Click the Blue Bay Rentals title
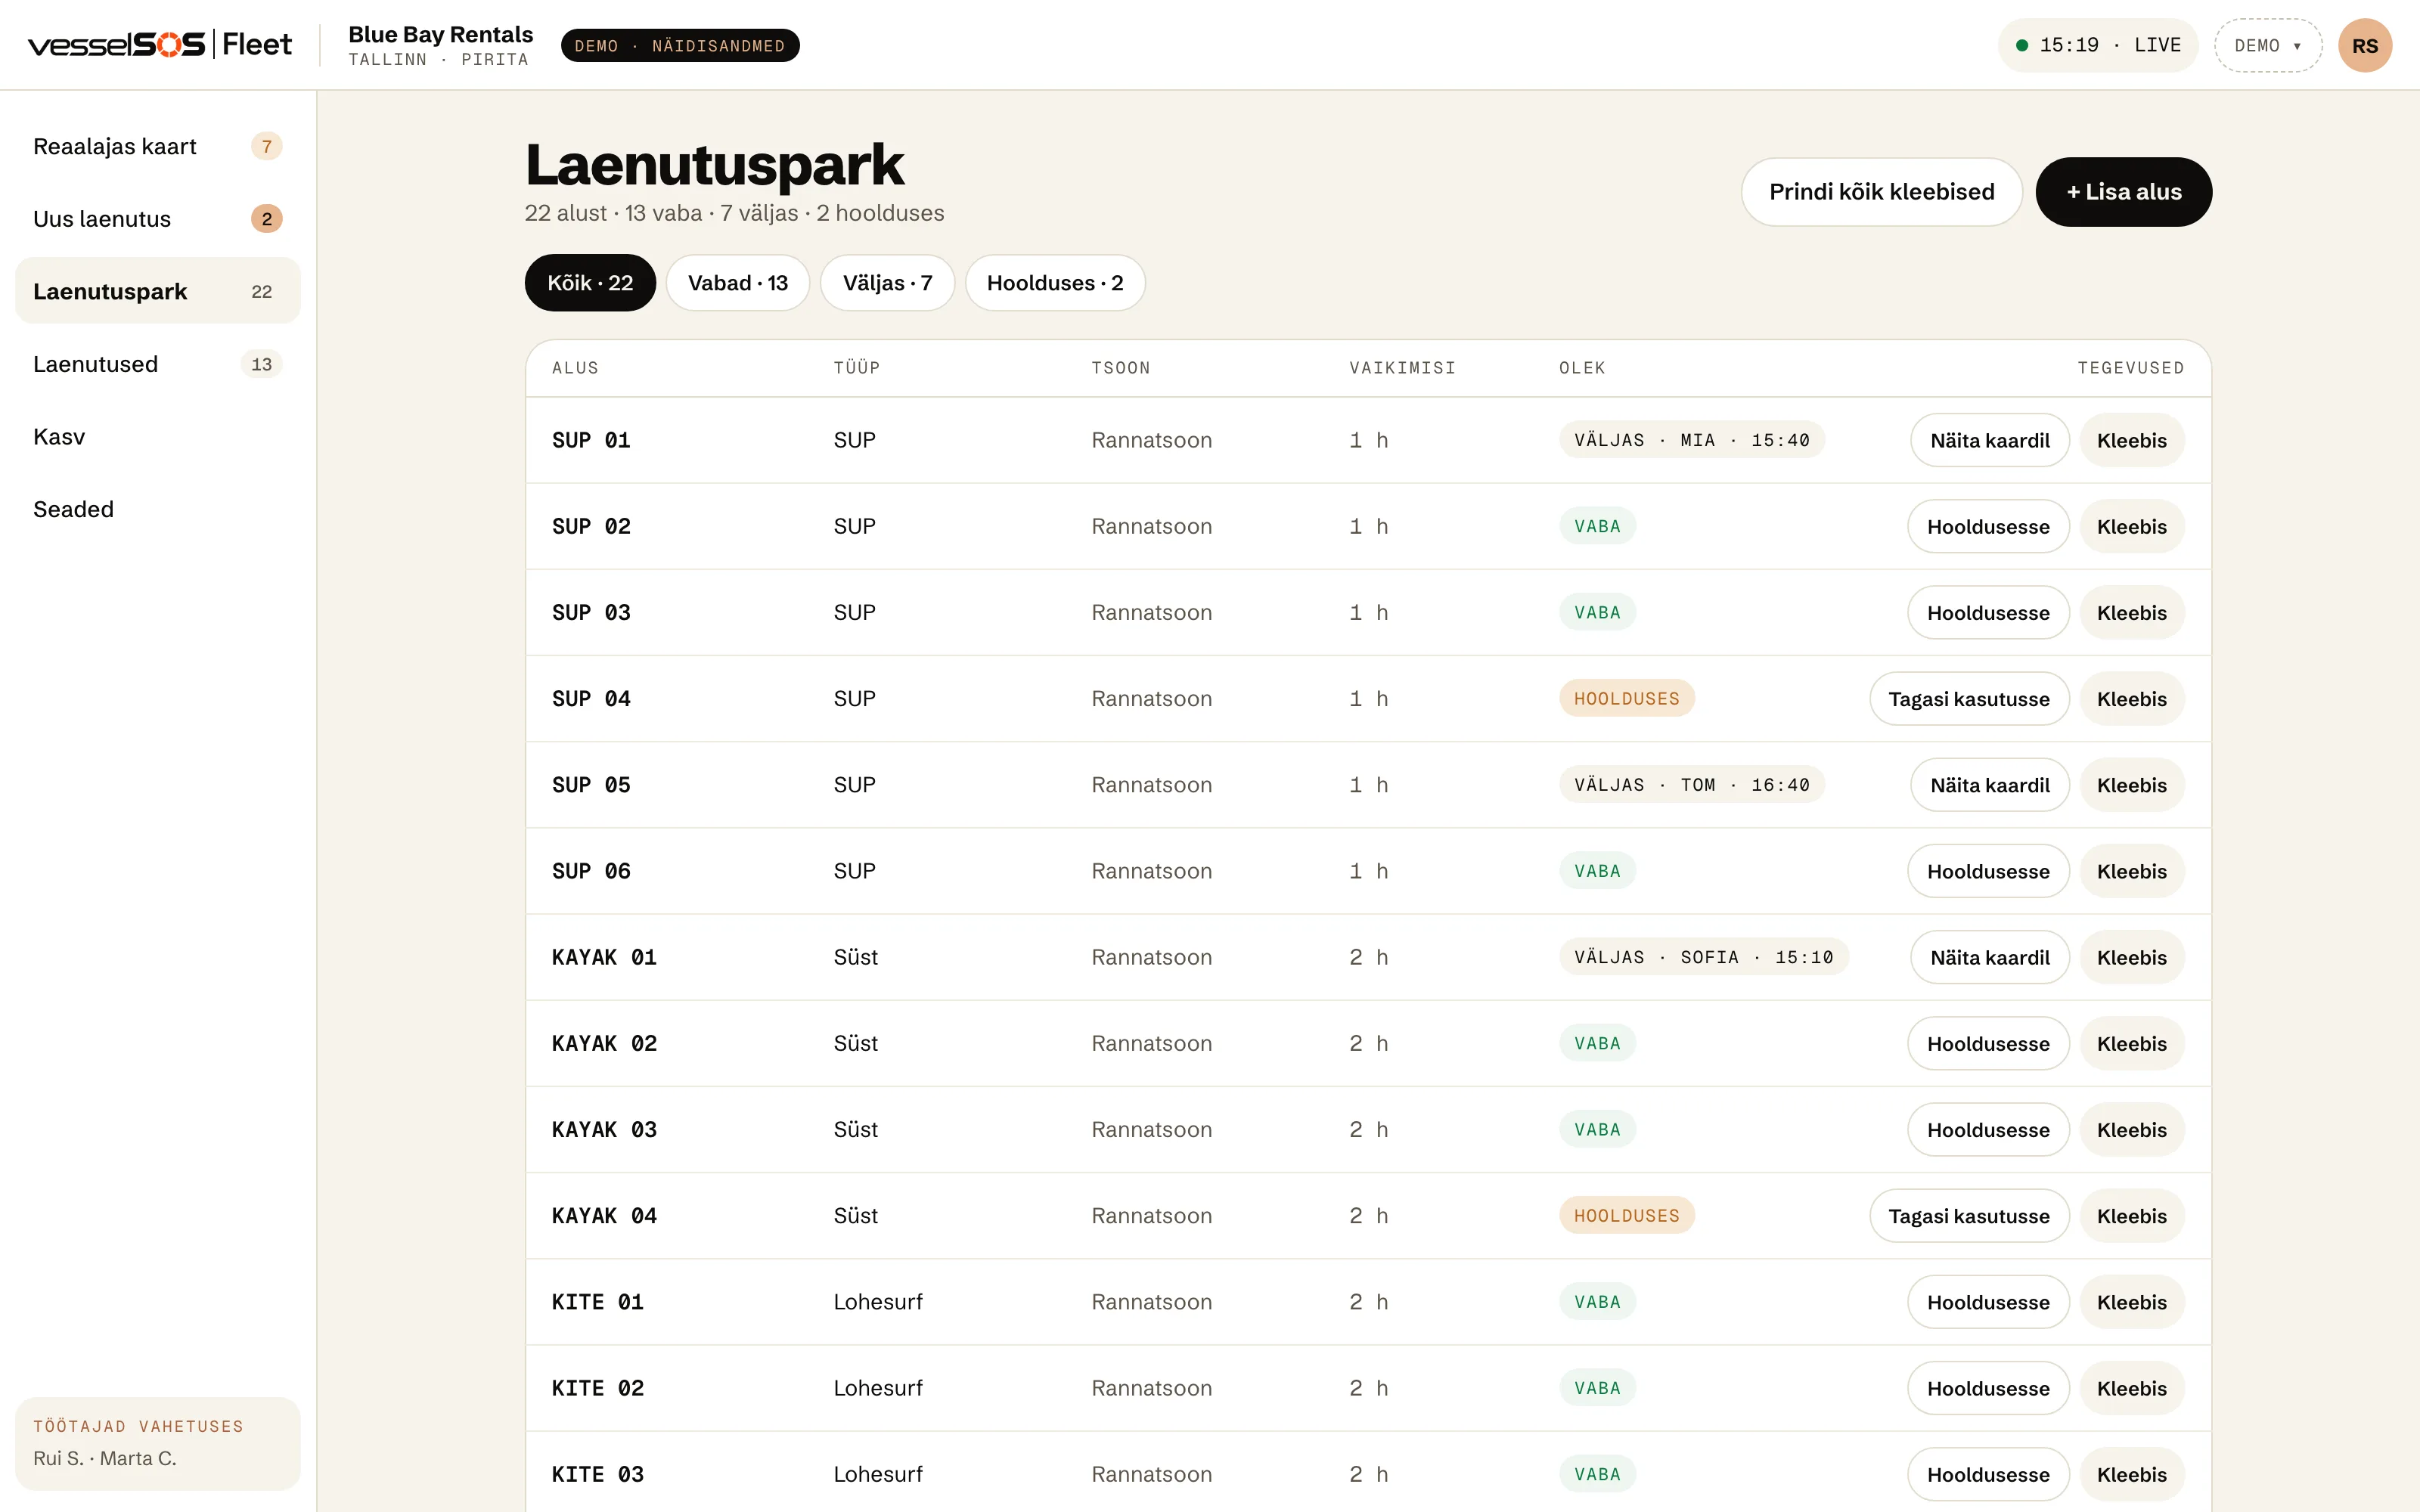 (x=440, y=34)
